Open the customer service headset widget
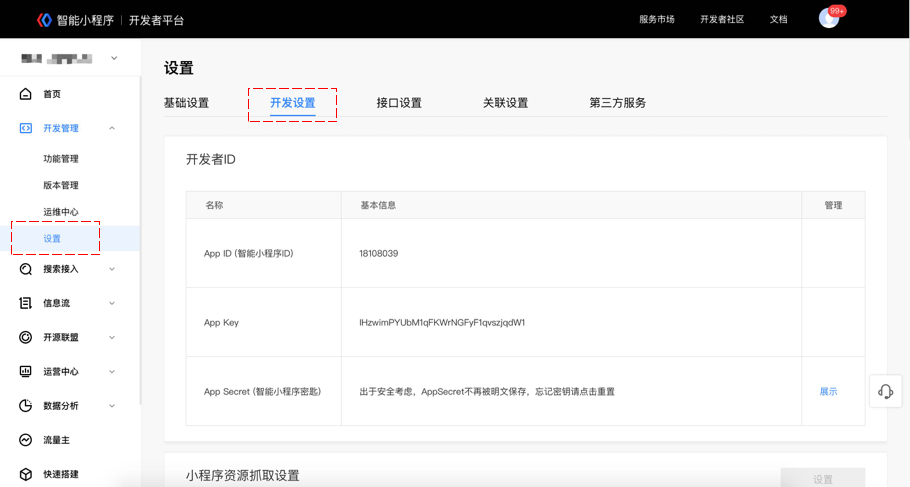Screen dimensions: 910x487 click(x=886, y=391)
